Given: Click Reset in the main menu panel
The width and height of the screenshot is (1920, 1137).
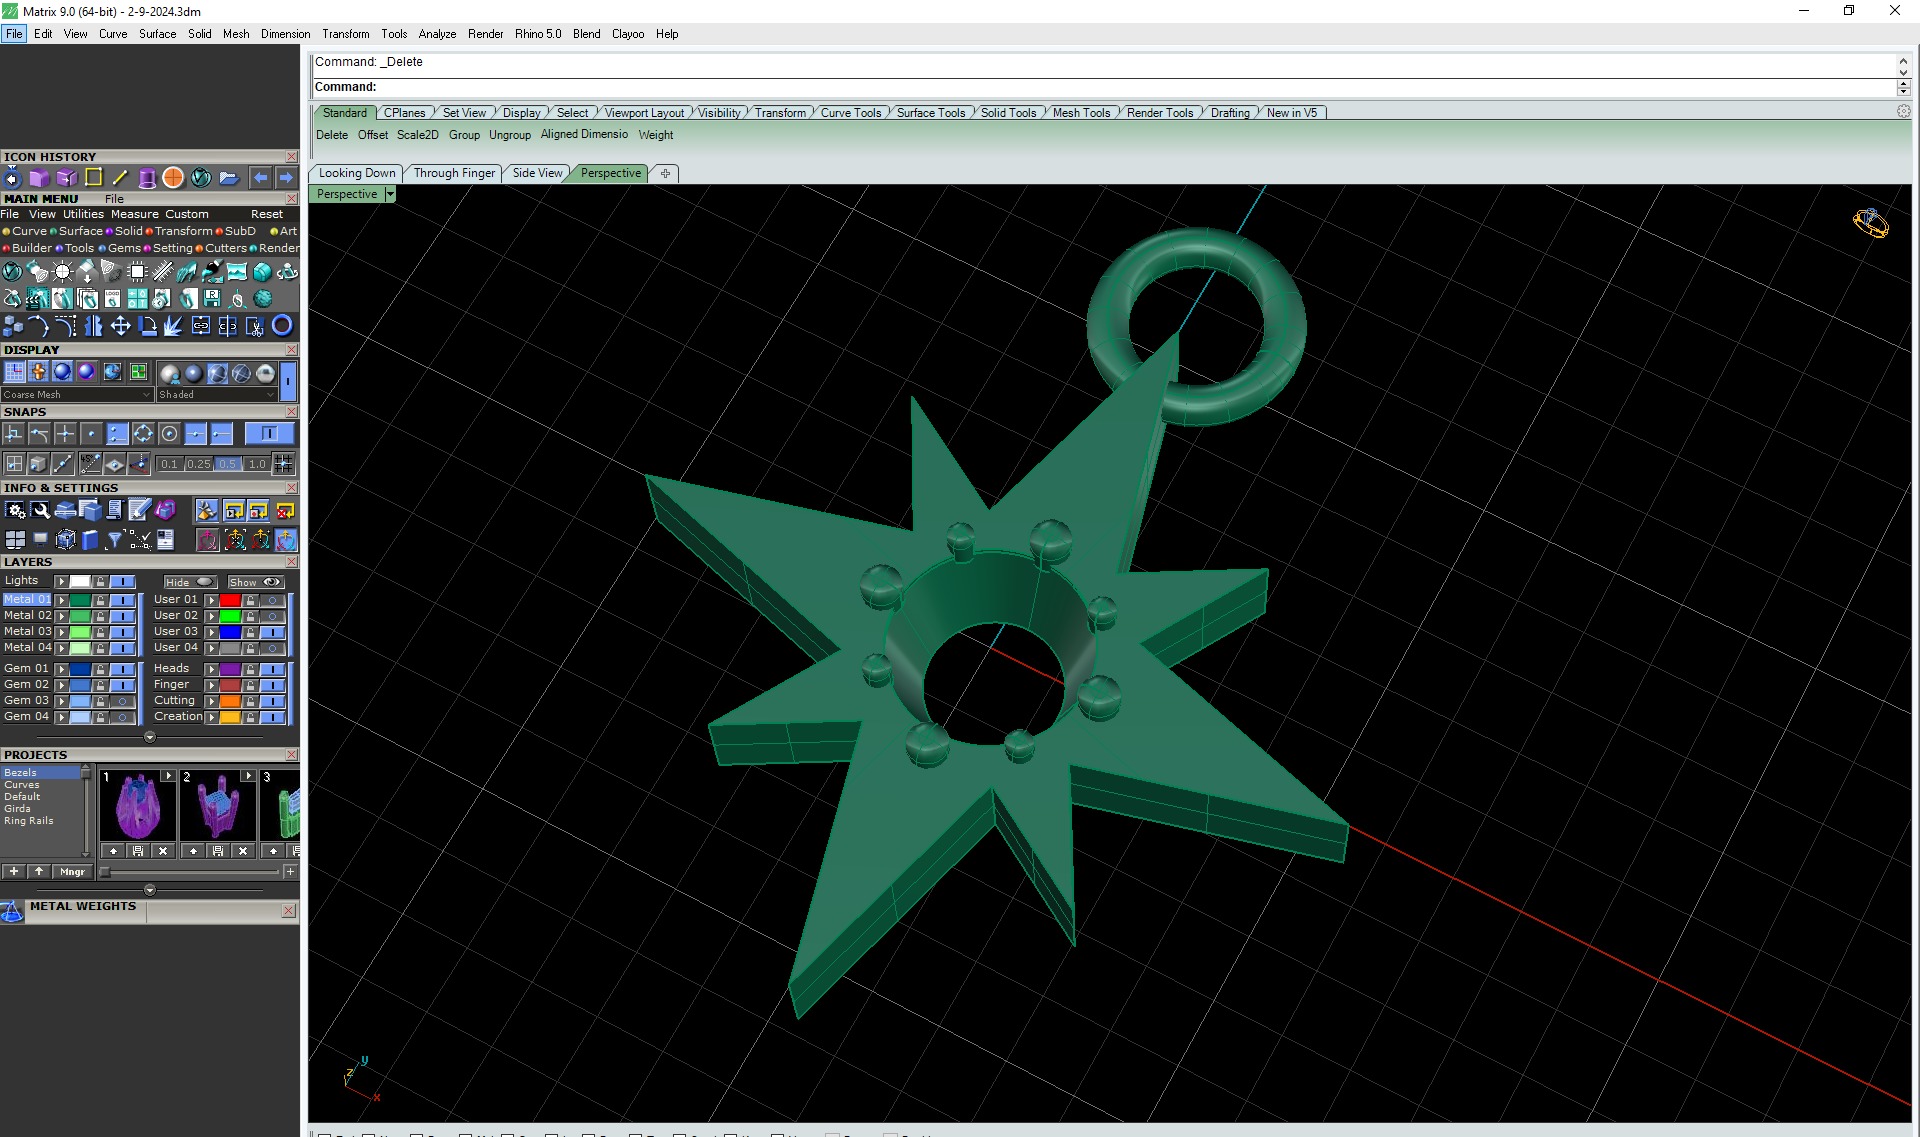Looking at the screenshot, I should (x=266, y=214).
